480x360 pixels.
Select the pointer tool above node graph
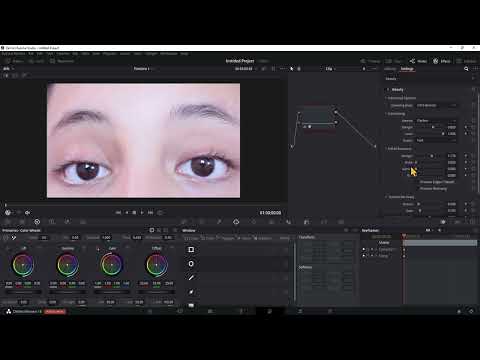pyautogui.click(x=292, y=69)
